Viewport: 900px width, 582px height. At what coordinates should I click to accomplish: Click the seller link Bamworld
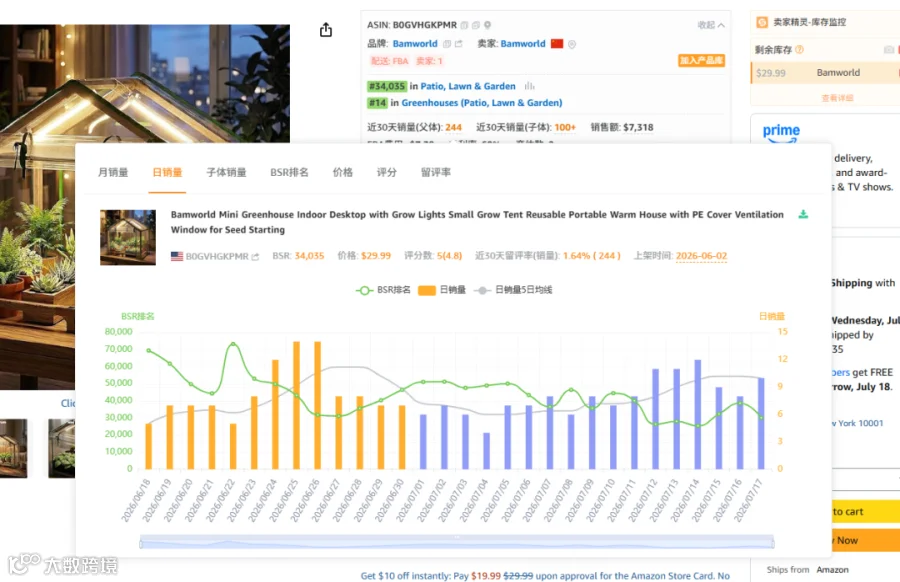[523, 44]
